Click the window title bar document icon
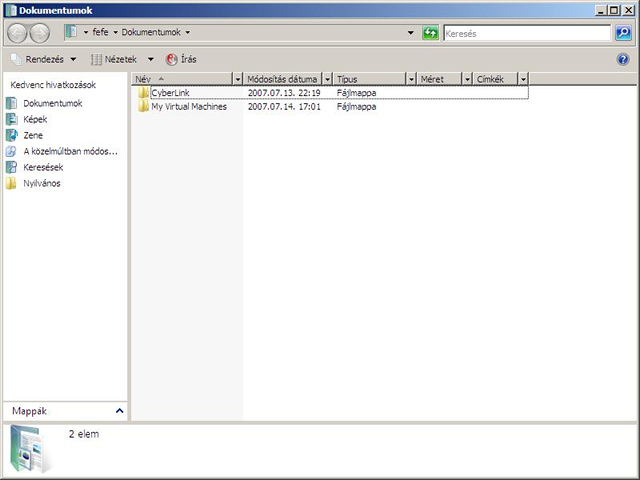 (x=11, y=10)
